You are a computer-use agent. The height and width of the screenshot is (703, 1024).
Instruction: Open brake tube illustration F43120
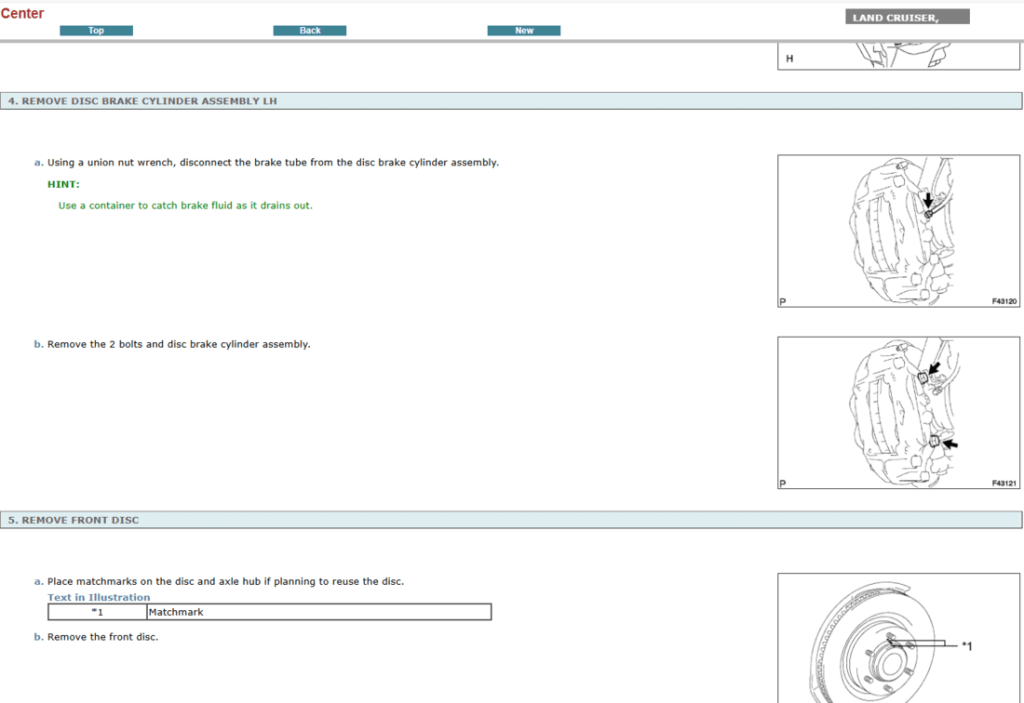898,231
